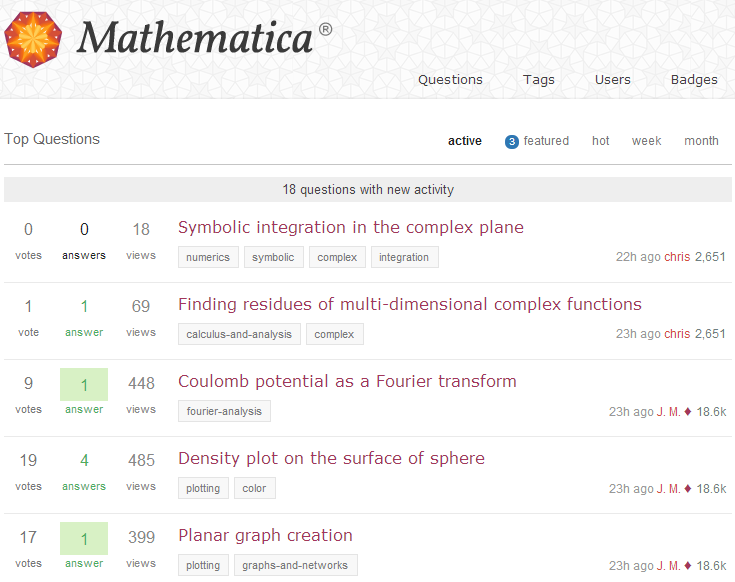Click the 'graphs-and-networks' tag
This screenshot has height=582, width=735.
pos(295,565)
